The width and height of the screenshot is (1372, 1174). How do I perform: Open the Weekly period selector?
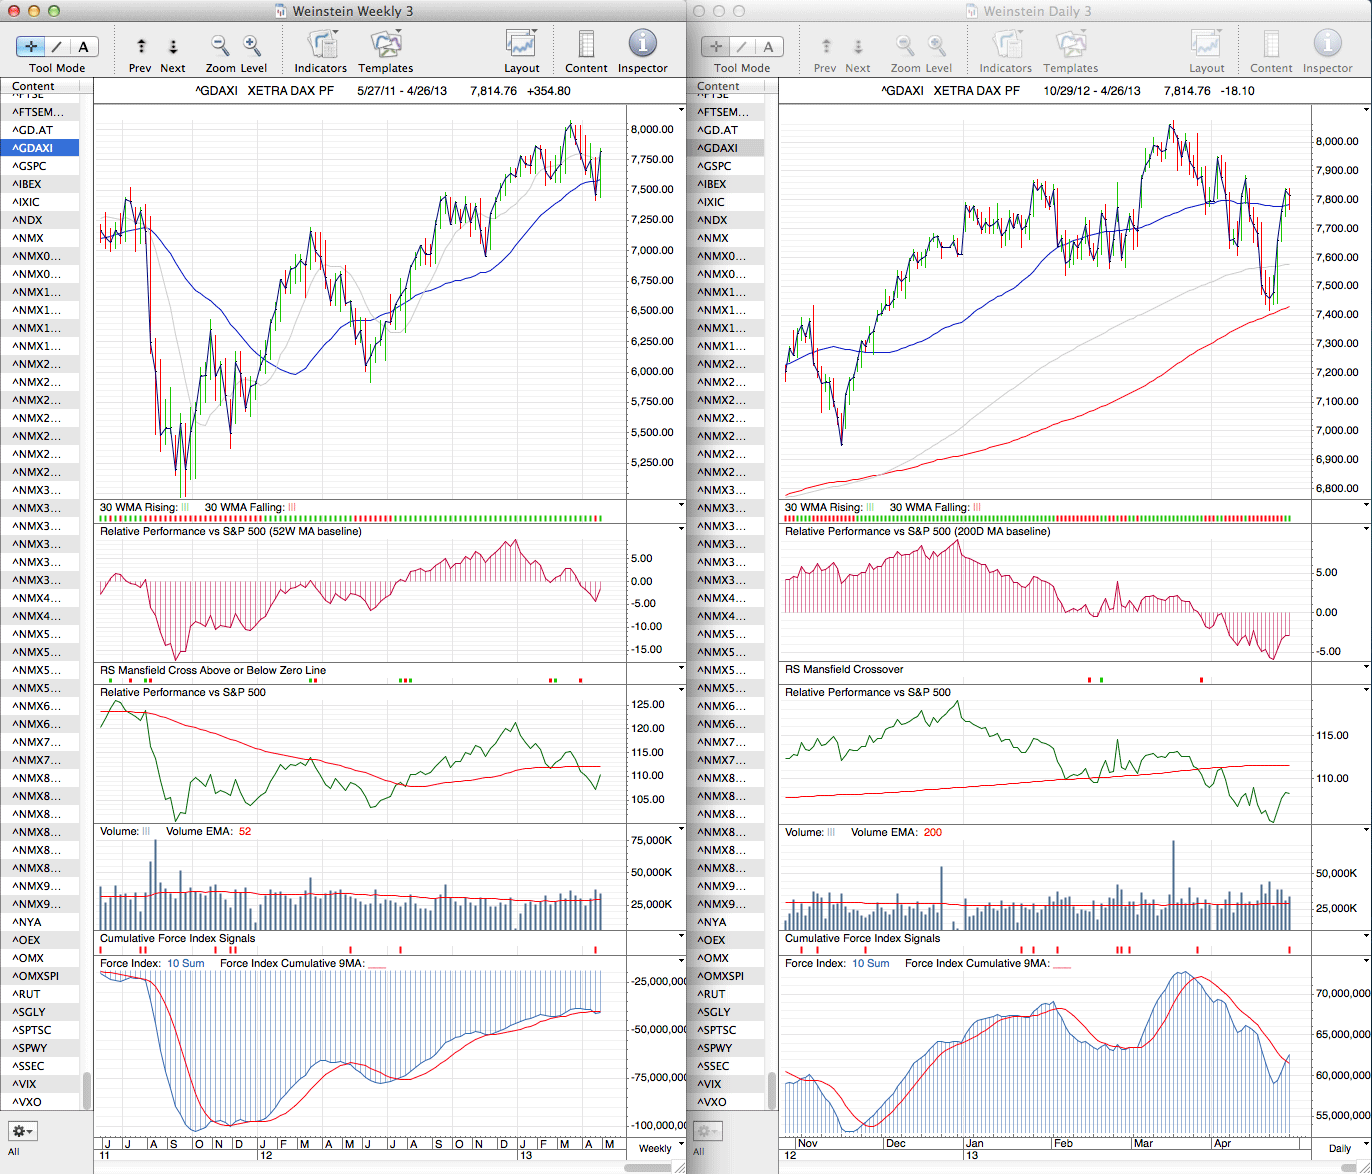point(656,1148)
